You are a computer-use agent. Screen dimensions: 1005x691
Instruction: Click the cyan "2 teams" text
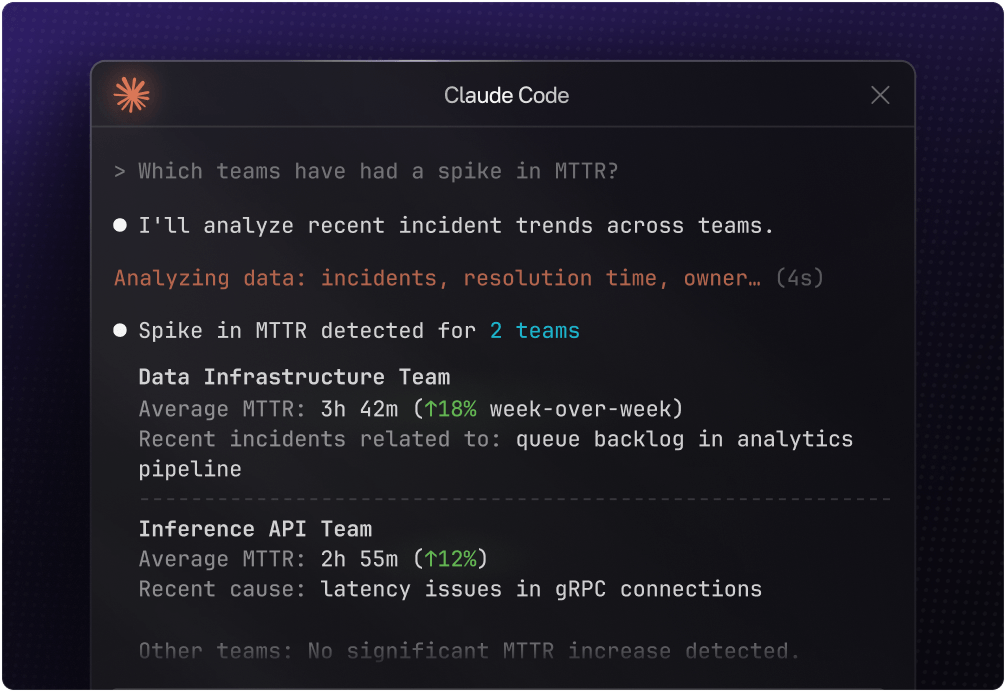pyautogui.click(x=534, y=330)
